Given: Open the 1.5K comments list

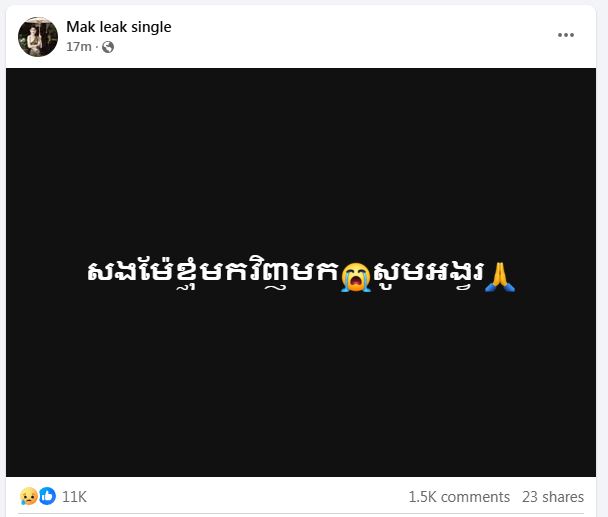Looking at the screenshot, I should [x=459, y=497].
